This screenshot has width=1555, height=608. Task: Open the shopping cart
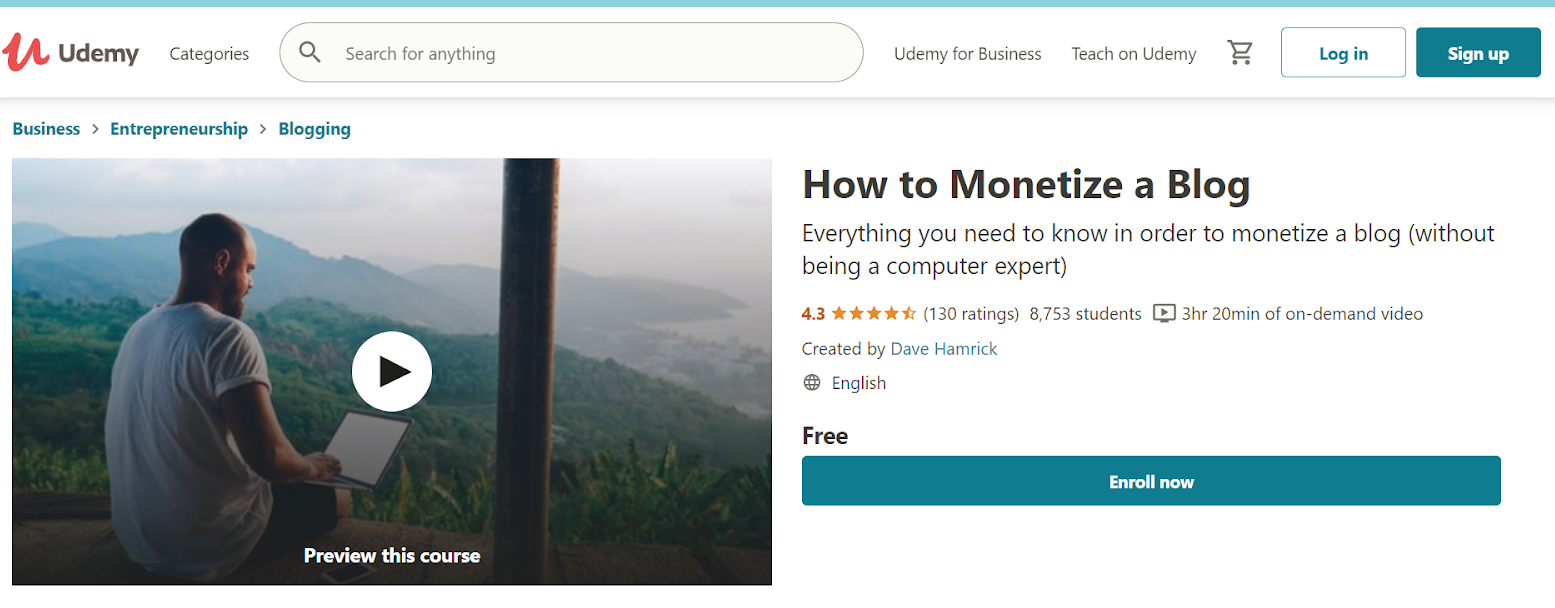click(1240, 53)
